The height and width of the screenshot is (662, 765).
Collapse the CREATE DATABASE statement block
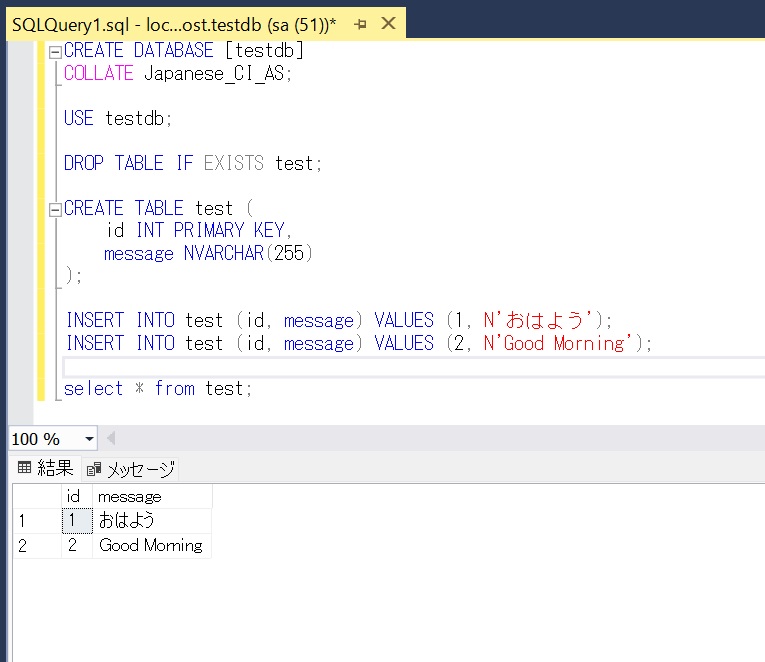55,52
